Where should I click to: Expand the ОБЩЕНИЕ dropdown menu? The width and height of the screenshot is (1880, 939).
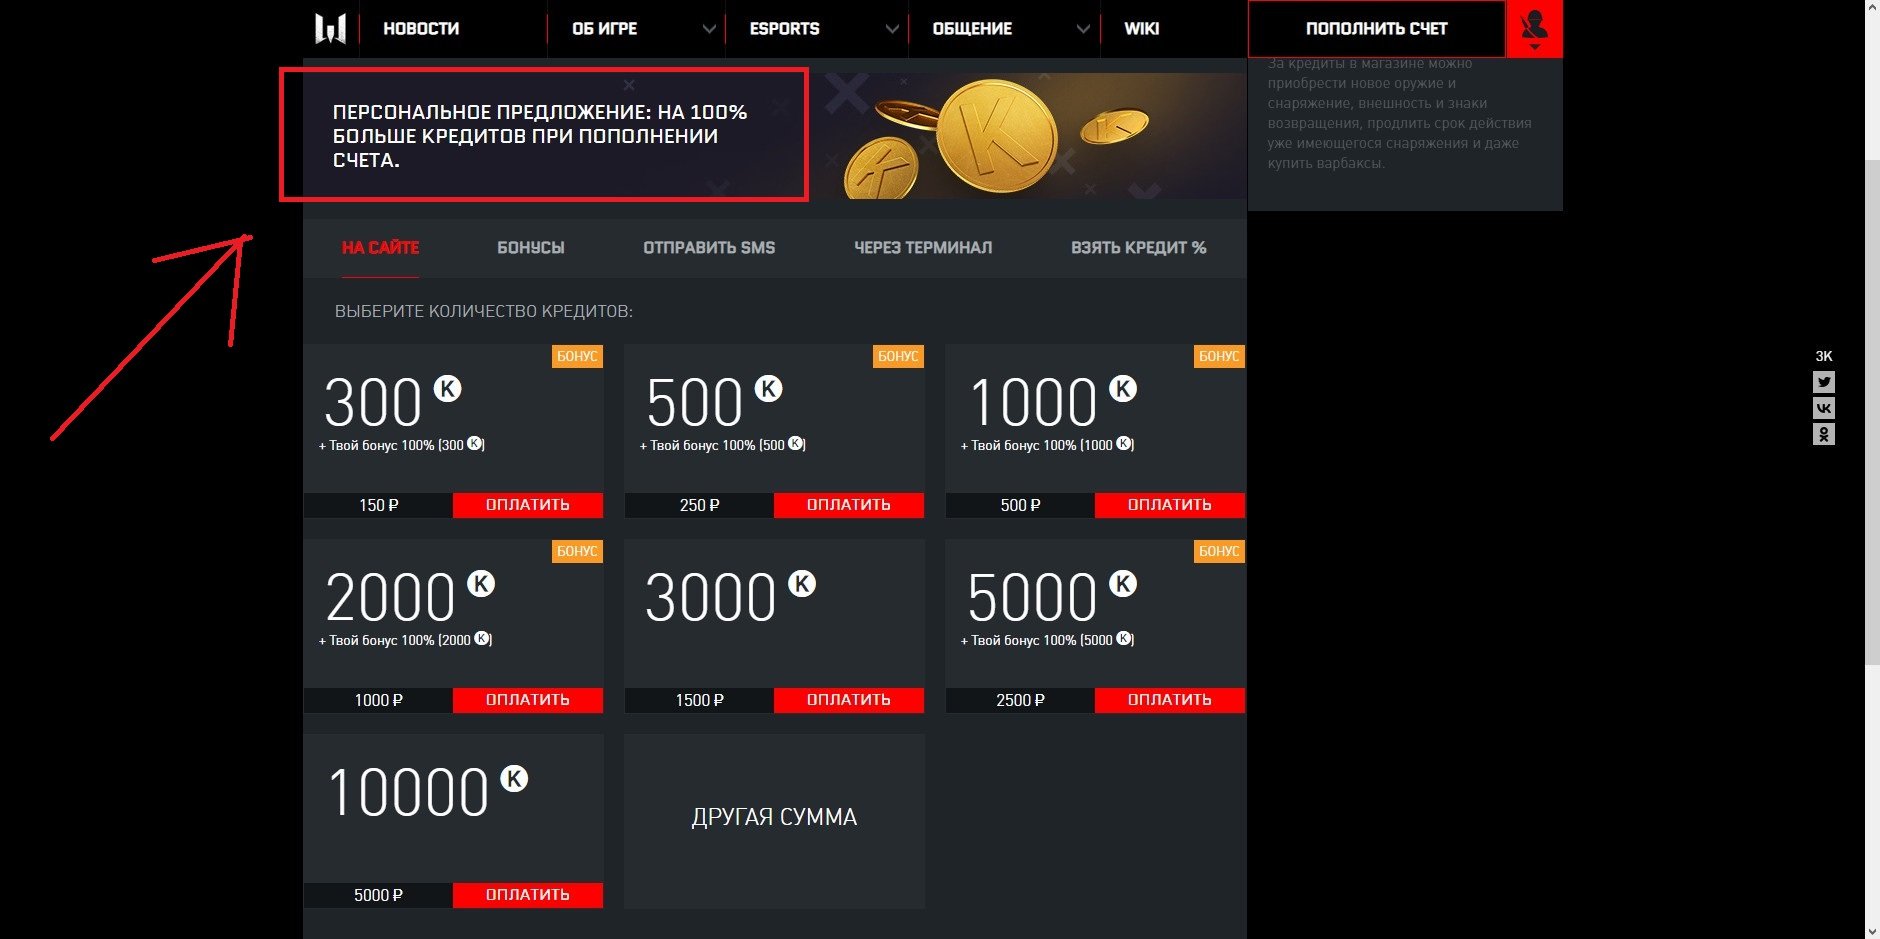tap(1082, 29)
